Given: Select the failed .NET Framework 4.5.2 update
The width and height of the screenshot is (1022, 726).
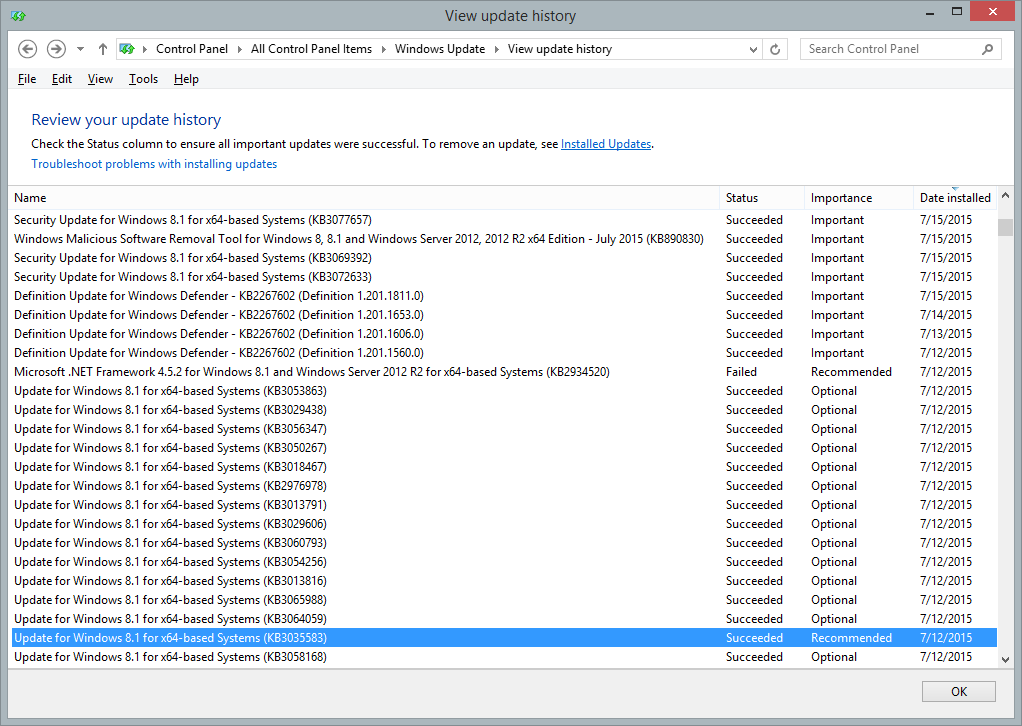Looking at the screenshot, I should [311, 372].
